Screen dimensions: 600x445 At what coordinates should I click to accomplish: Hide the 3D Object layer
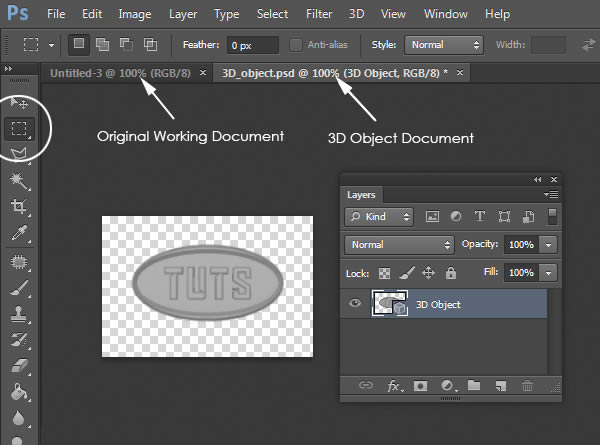(x=355, y=303)
